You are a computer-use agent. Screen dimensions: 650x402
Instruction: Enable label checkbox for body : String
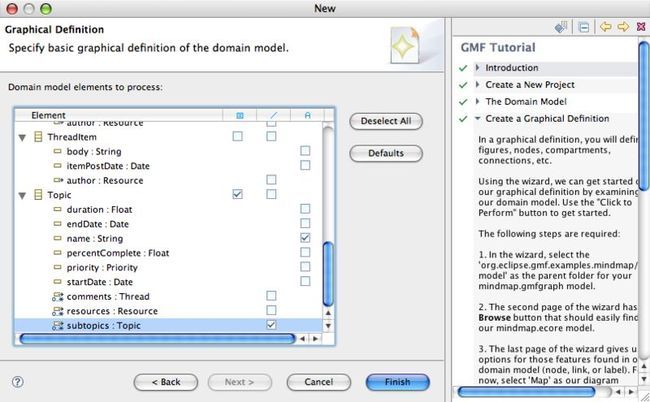tap(305, 150)
